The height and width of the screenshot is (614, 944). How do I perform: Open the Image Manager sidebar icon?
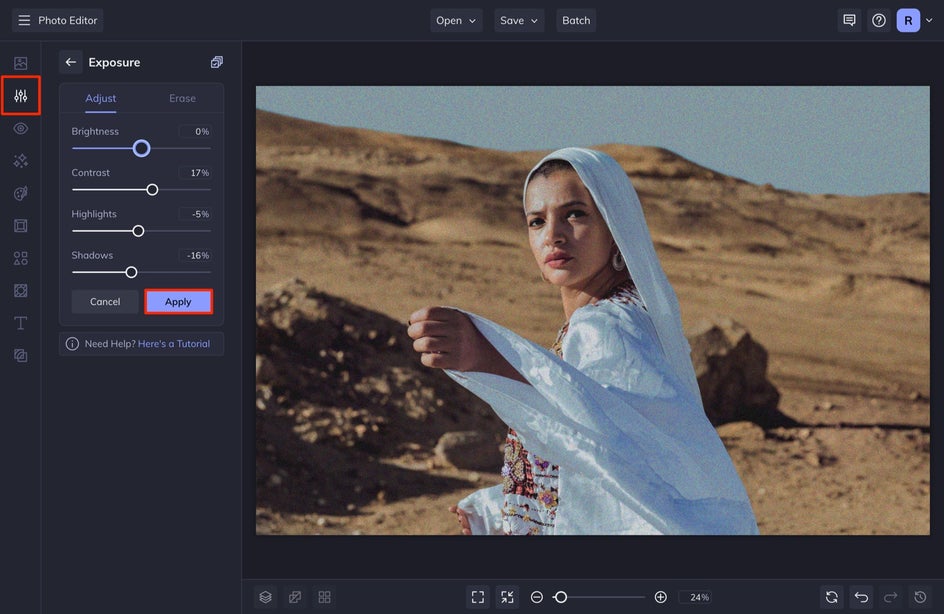(20, 63)
